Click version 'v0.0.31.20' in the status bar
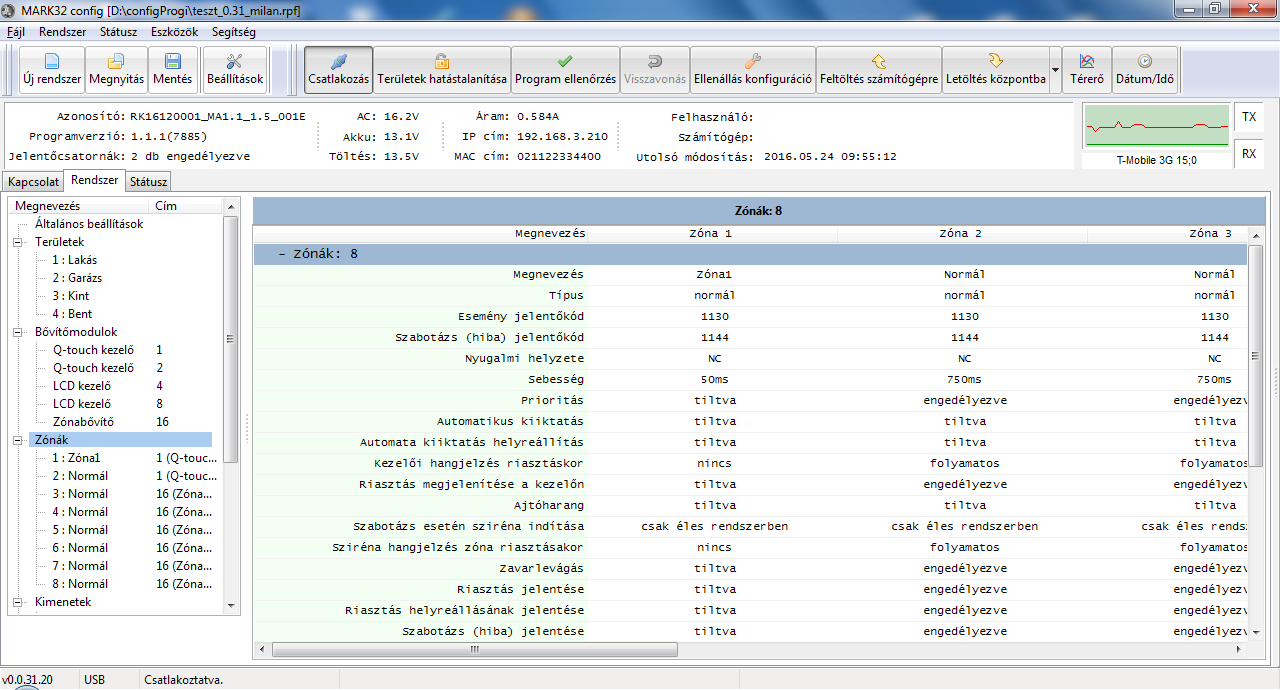Screen dimensions: 1280x690 [x=27, y=680]
